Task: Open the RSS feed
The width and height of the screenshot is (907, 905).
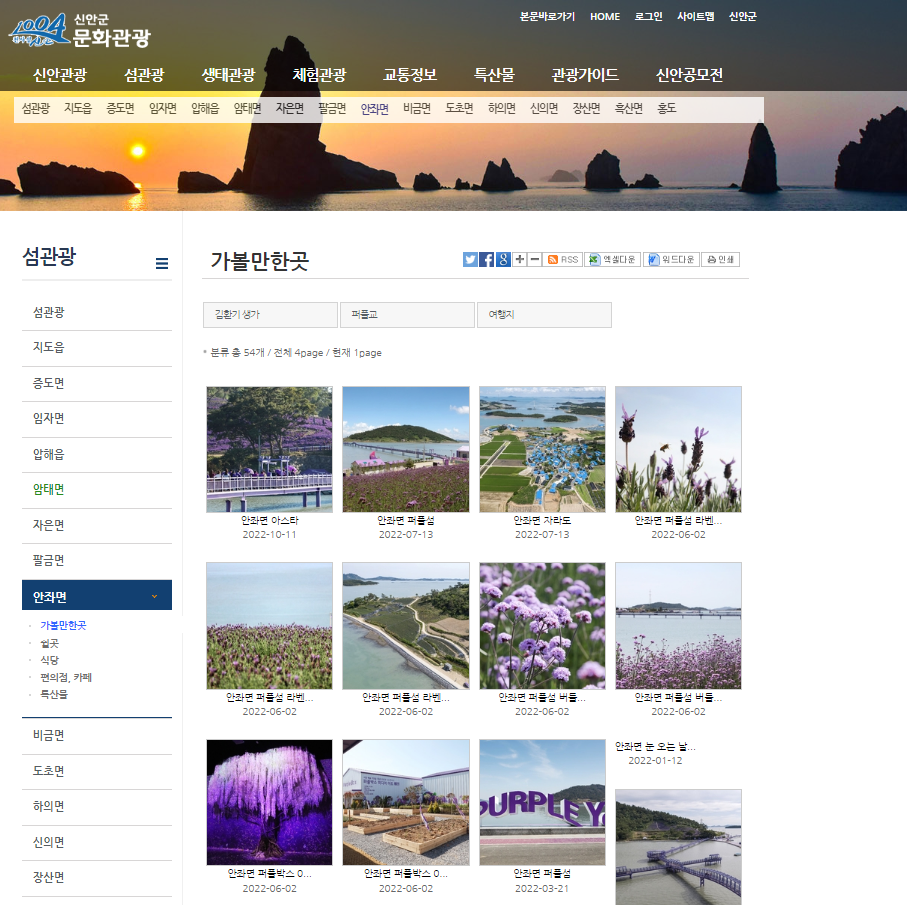Action: click(564, 259)
